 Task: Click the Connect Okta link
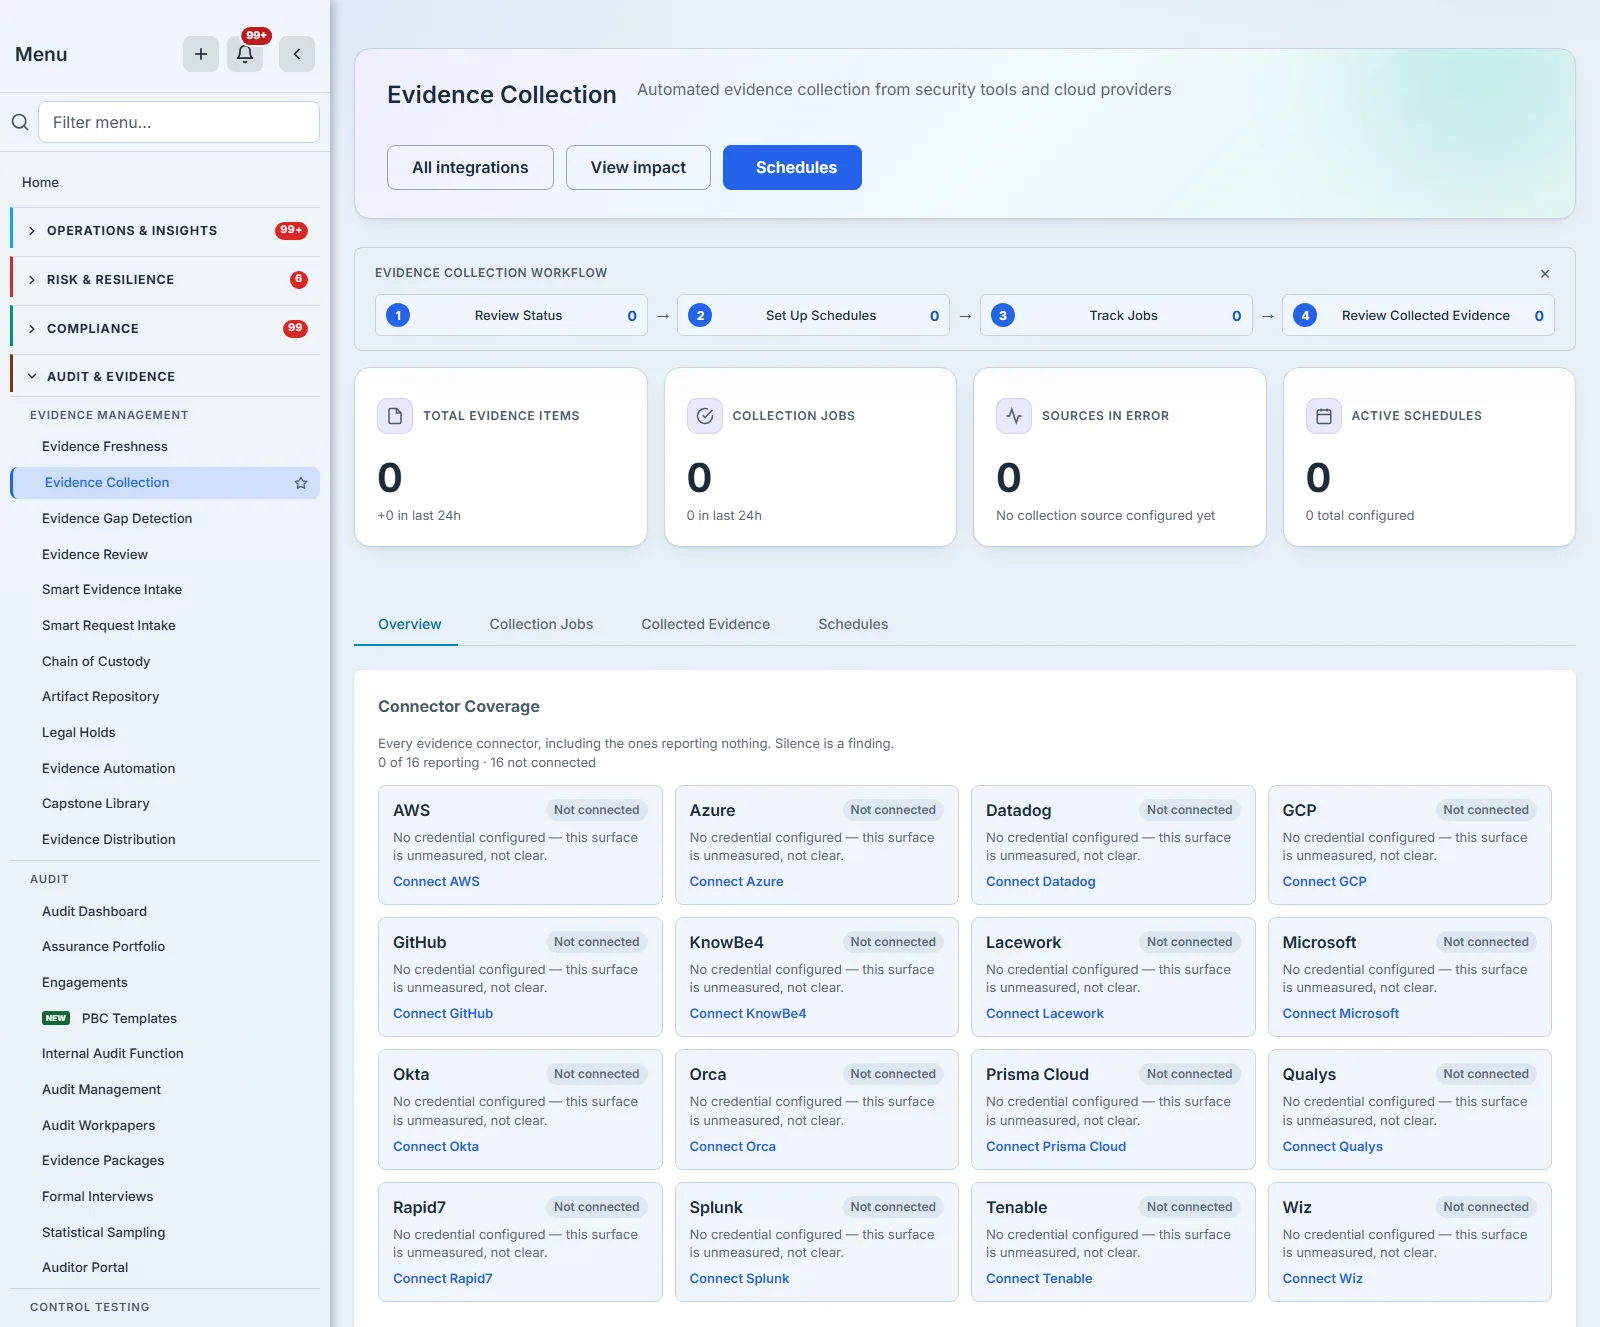[x=435, y=1147]
